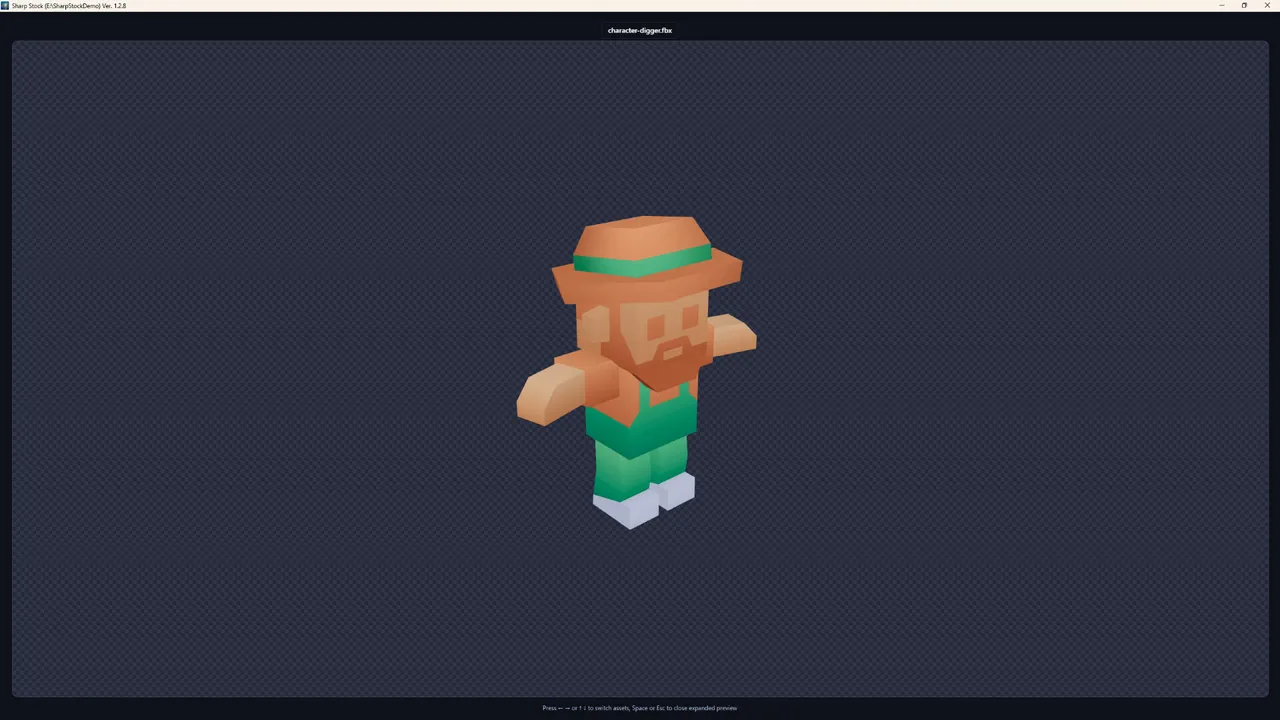Restore down the Sharp Stock window
1280x720 pixels.
pyautogui.click(x=1244, y=6)
